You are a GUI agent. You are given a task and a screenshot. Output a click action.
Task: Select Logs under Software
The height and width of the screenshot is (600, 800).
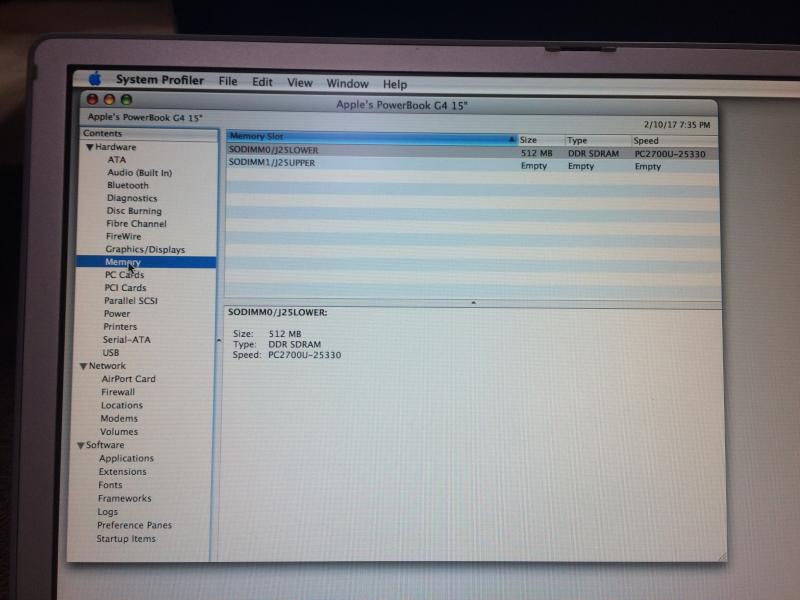tap(108, 512)
